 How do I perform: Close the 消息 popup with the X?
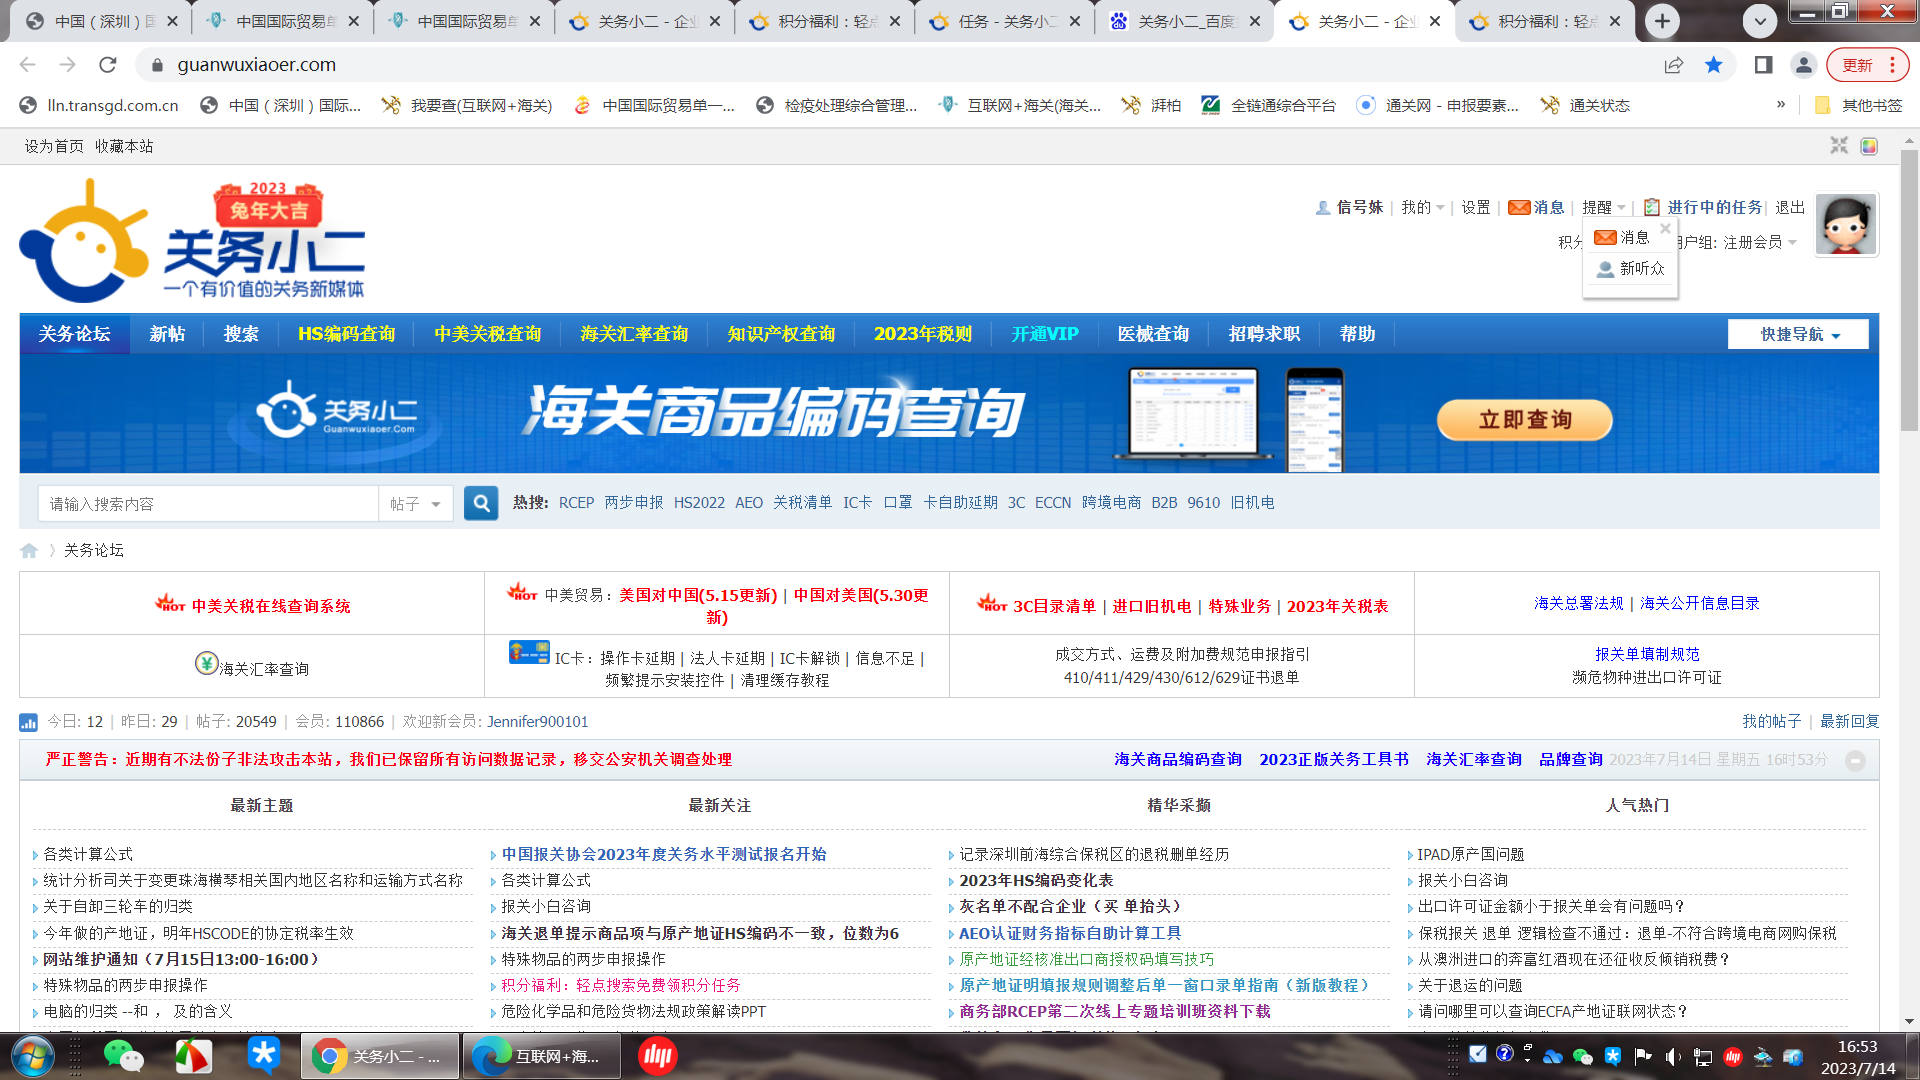coord(1665,228)
